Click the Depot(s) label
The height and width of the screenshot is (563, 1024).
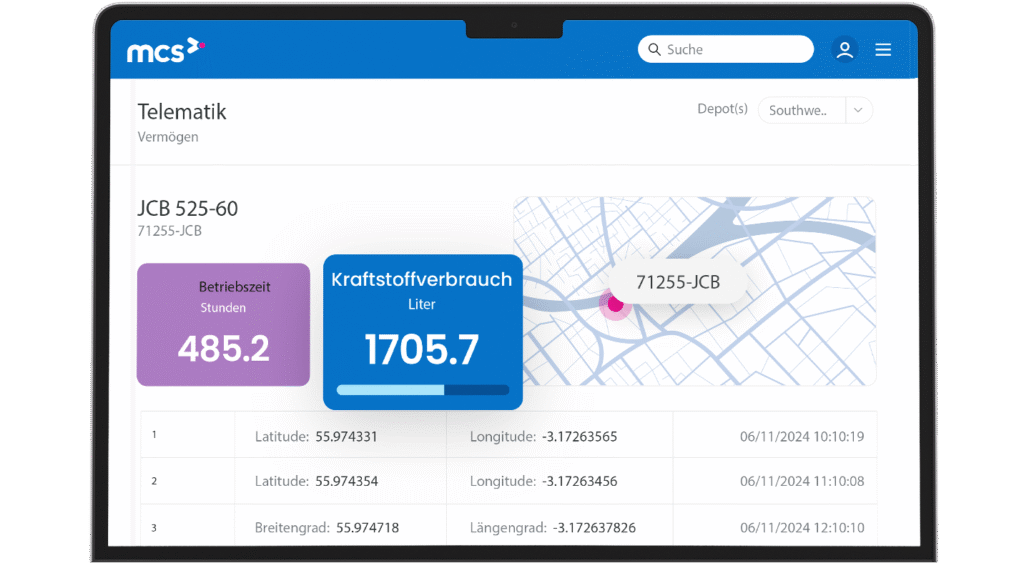pyautogui.click(x=722, y=109)
